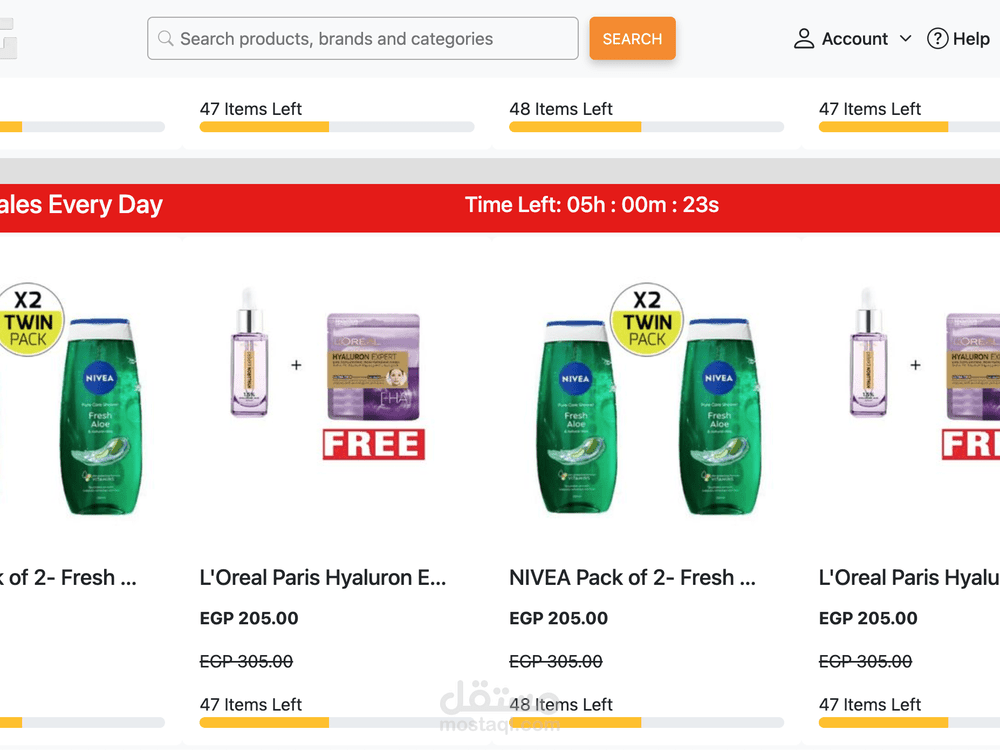Click the L'Oreal Hyaluron Expert mask pack image

point(374,366)
